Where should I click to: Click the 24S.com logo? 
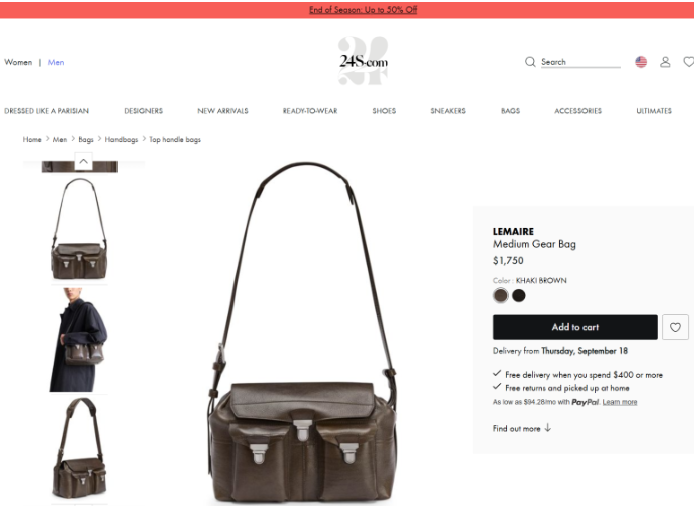tap(363, 61)
